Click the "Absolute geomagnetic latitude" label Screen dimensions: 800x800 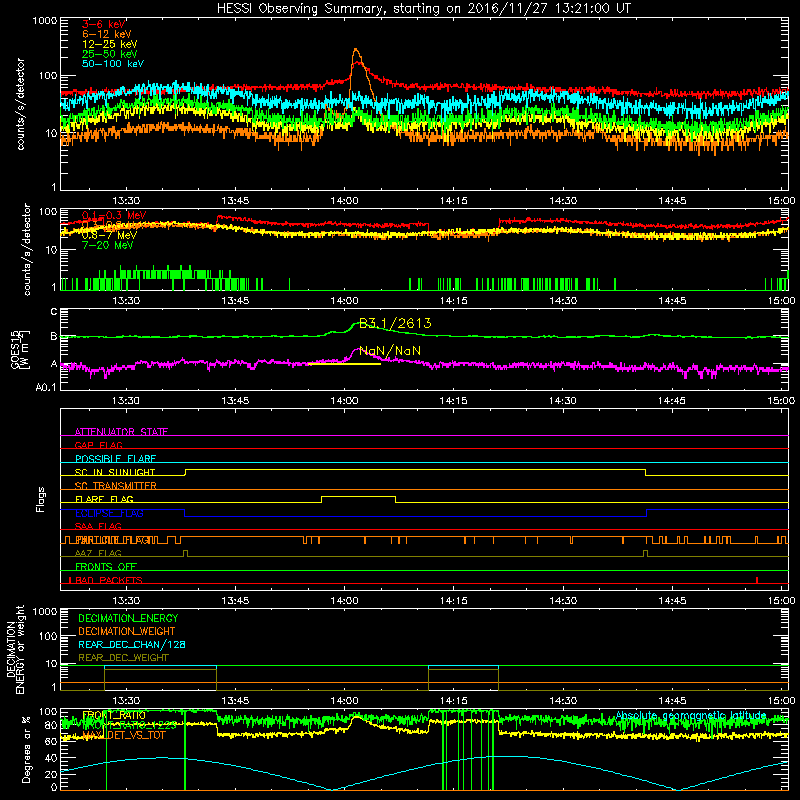691,715
